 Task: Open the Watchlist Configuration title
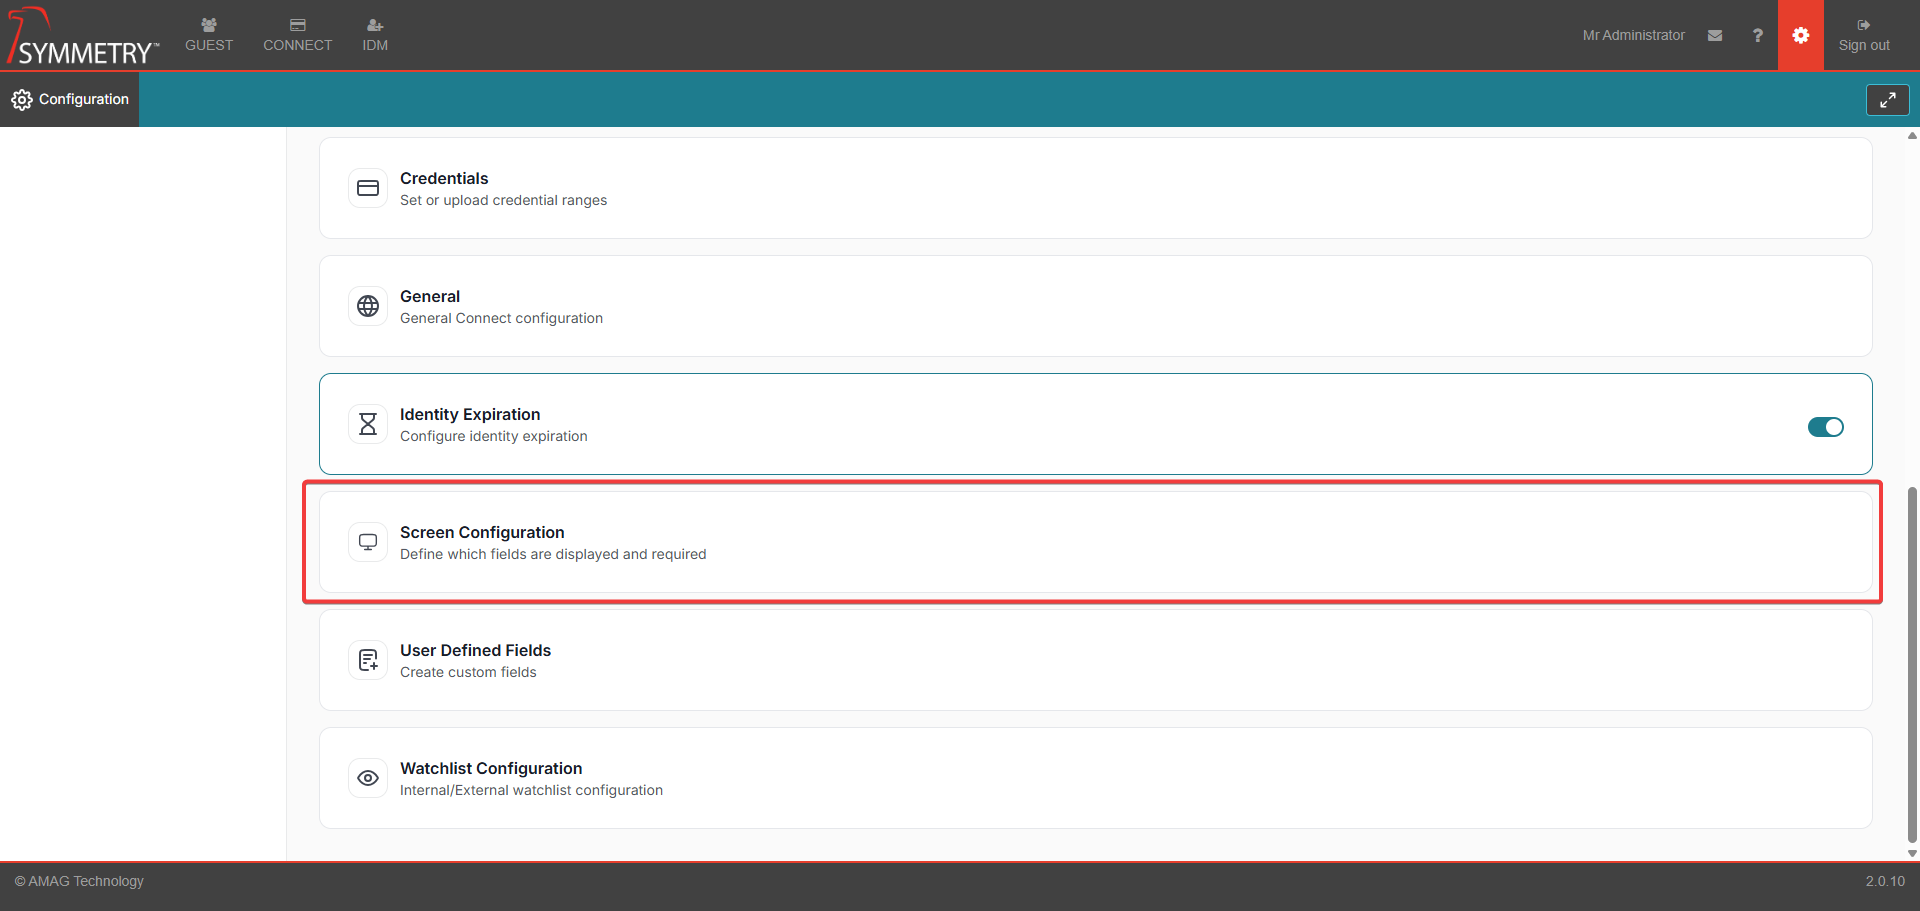click(x=491, y=768)
